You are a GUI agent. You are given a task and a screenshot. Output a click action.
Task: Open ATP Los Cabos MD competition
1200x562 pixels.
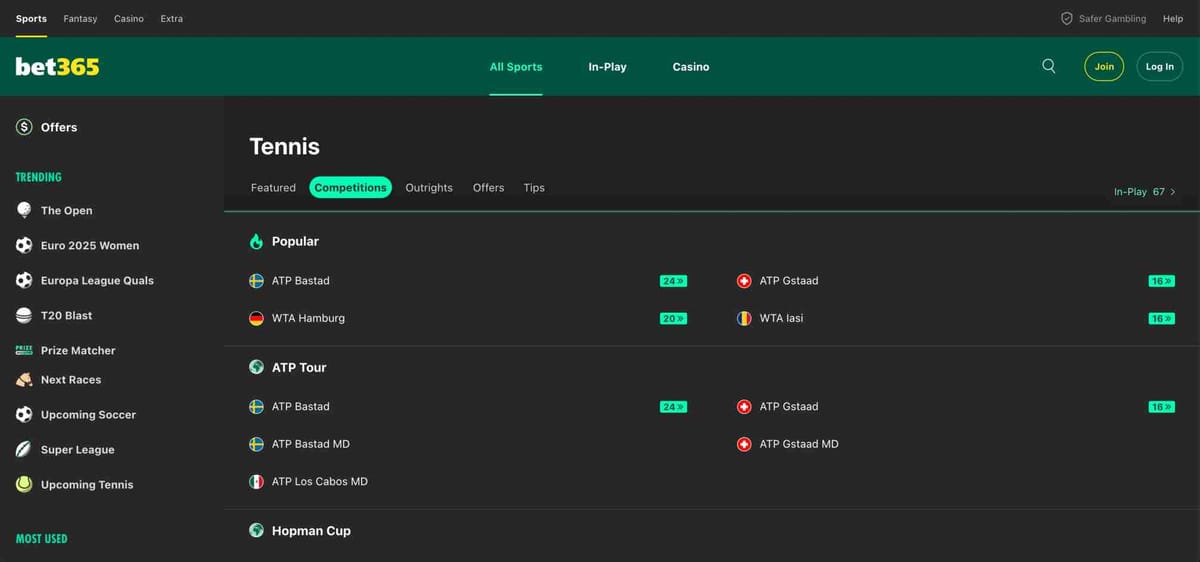[x=320, y=481]
